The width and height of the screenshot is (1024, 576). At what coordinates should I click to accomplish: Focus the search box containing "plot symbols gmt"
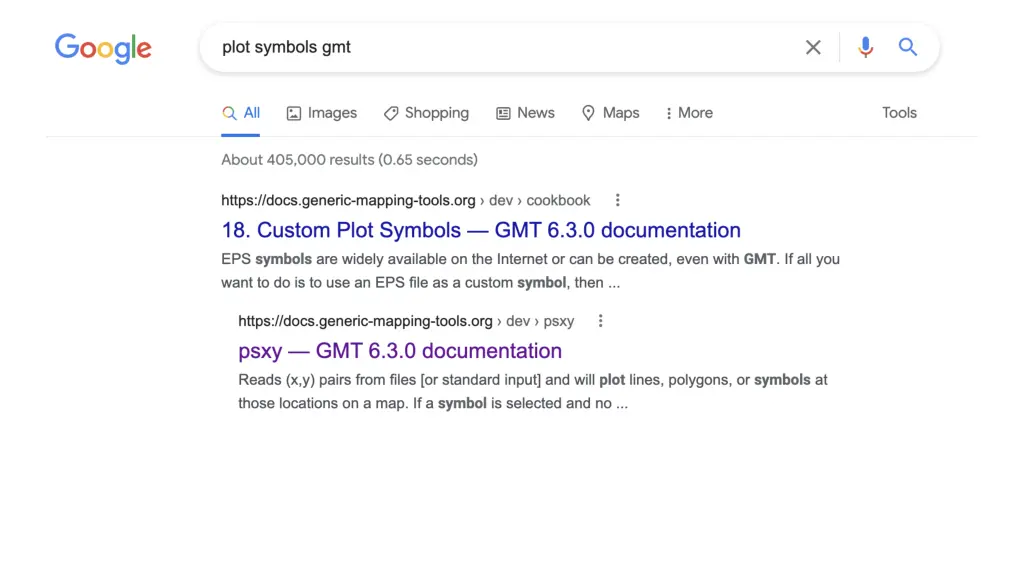(x=500, y=47)
